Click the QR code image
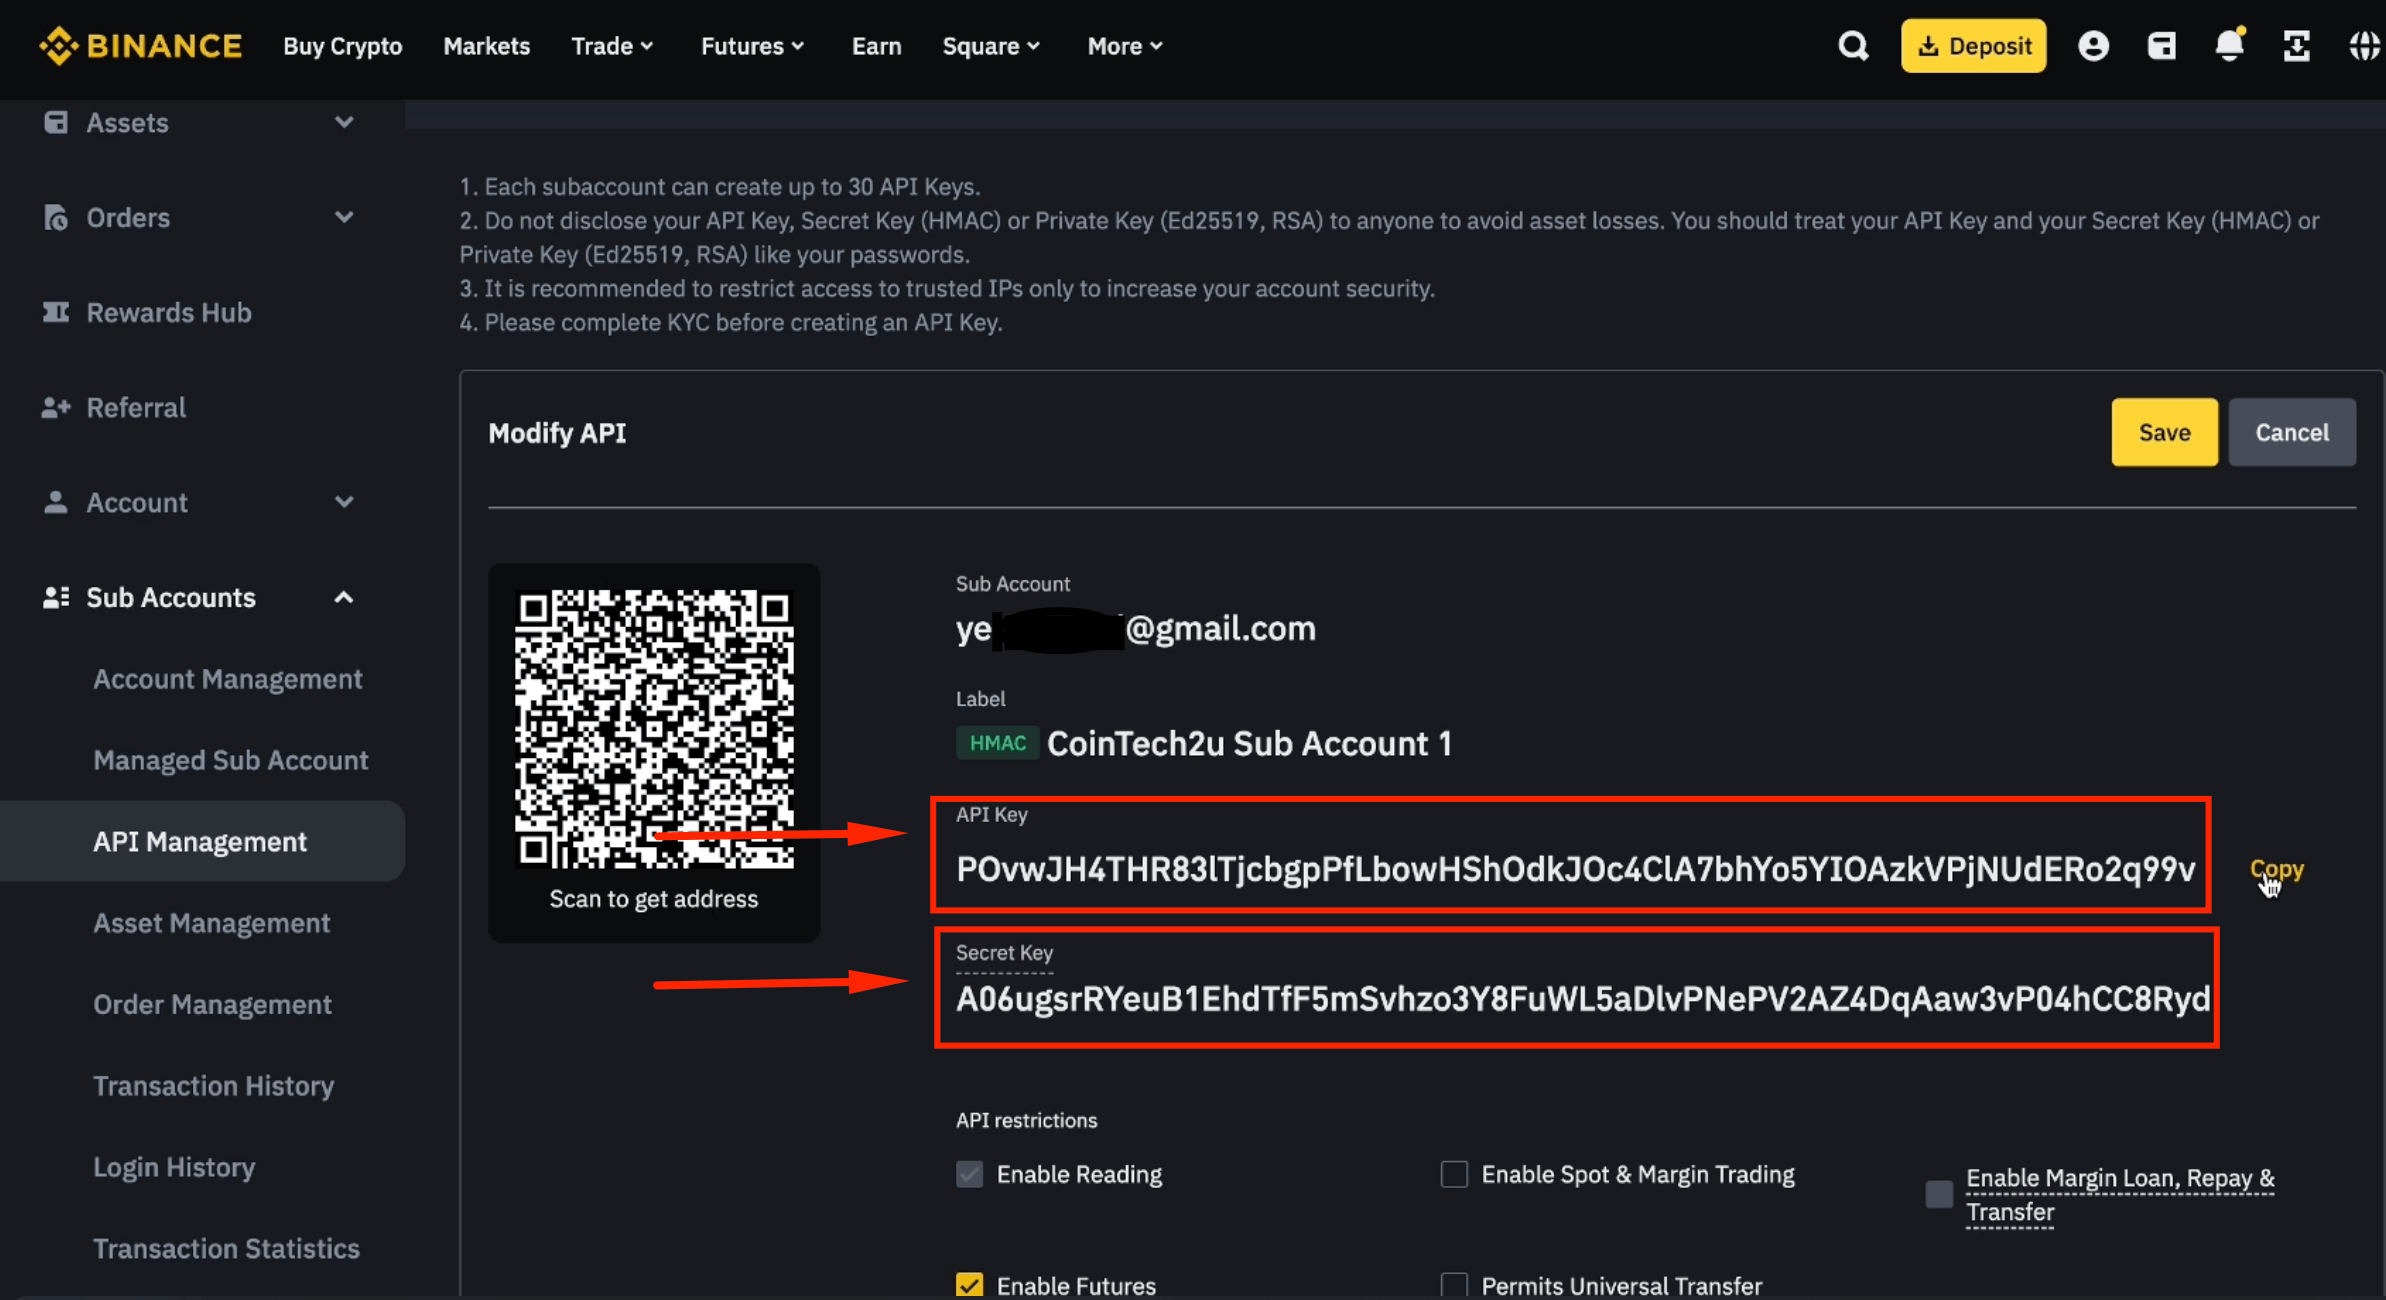This screenshot has width=2386, height=1300. tap(654, 728)
